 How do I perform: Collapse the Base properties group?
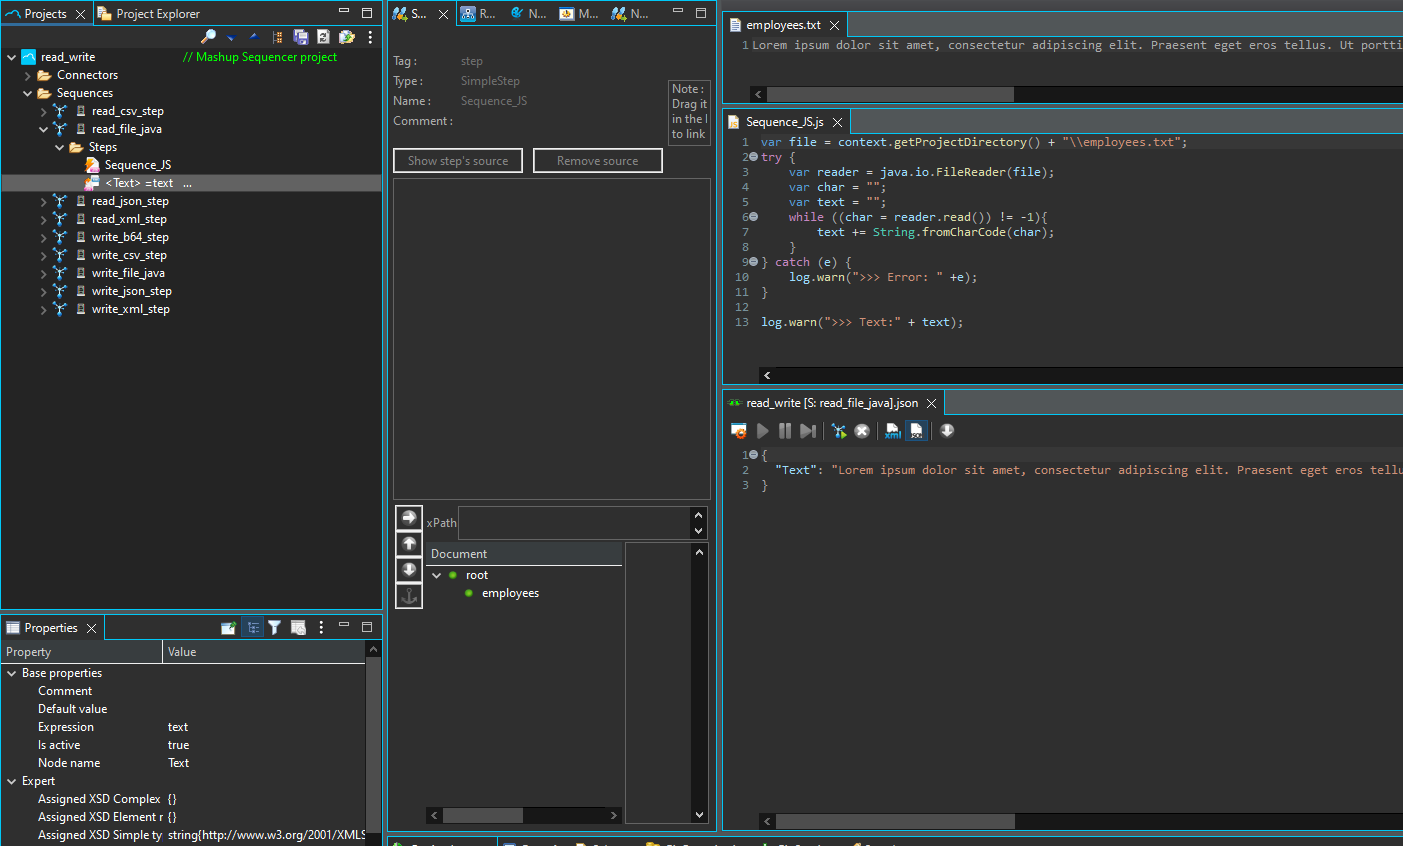click(x=12, y=674)
